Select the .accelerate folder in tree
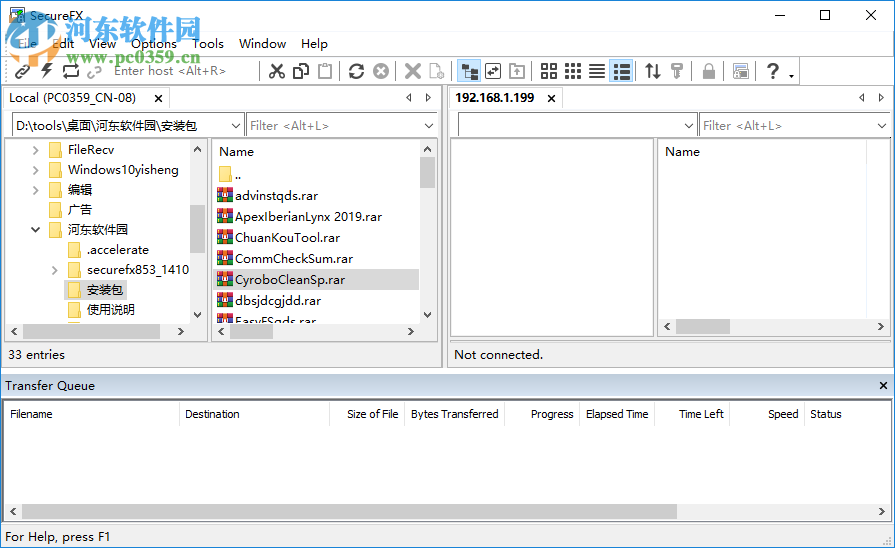 point(118,249)
